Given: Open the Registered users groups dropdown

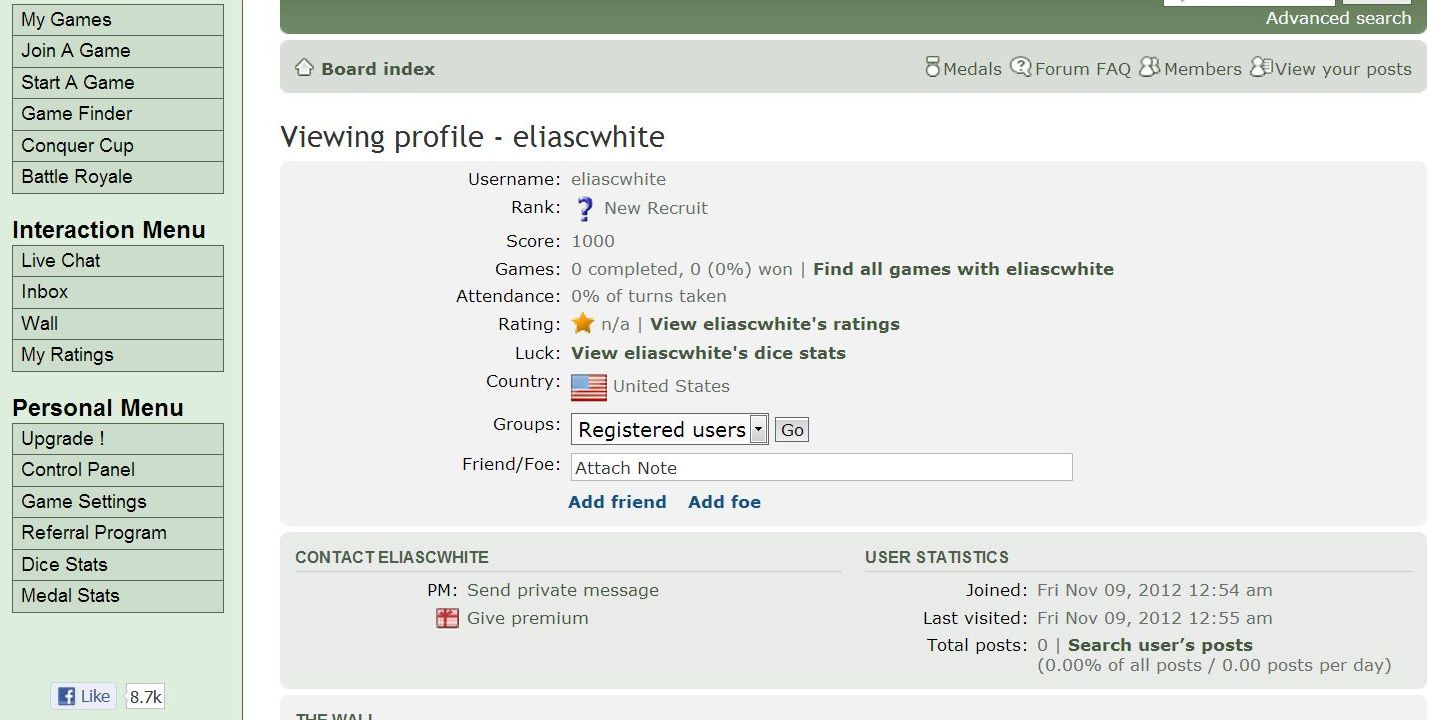Looking at the screenshot, I should pyautogui.click(x=669, y=430).
